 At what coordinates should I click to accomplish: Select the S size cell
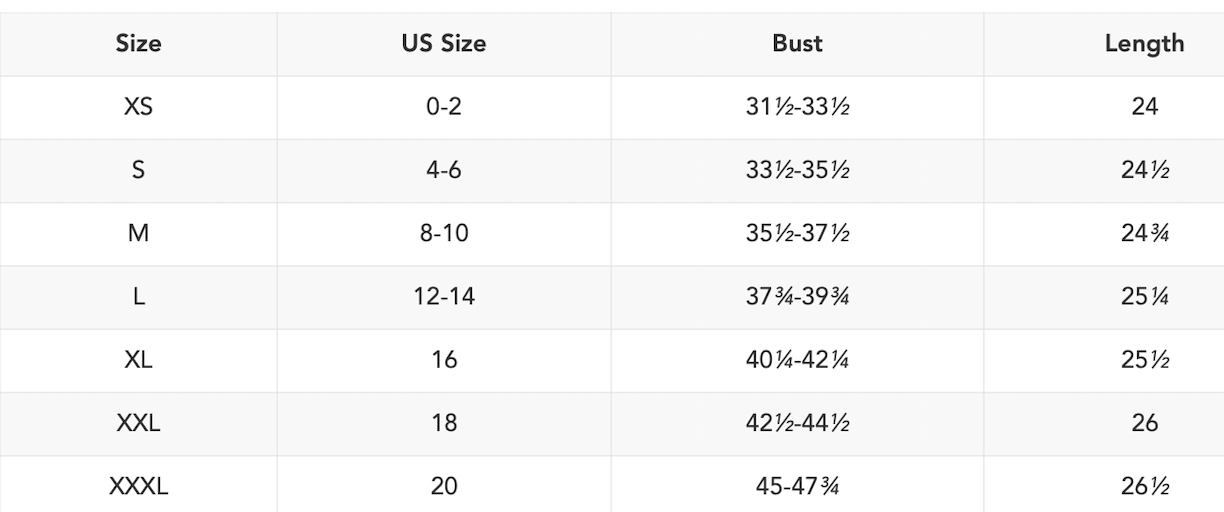tap(138, 170)
